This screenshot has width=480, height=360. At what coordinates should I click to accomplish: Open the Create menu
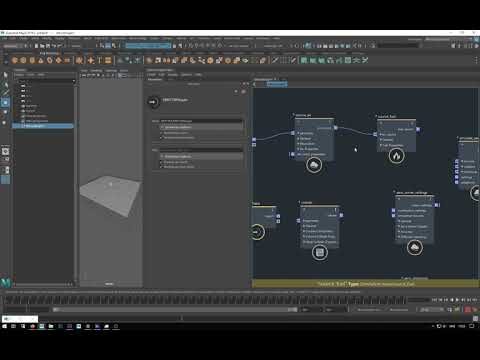(24, 39)
